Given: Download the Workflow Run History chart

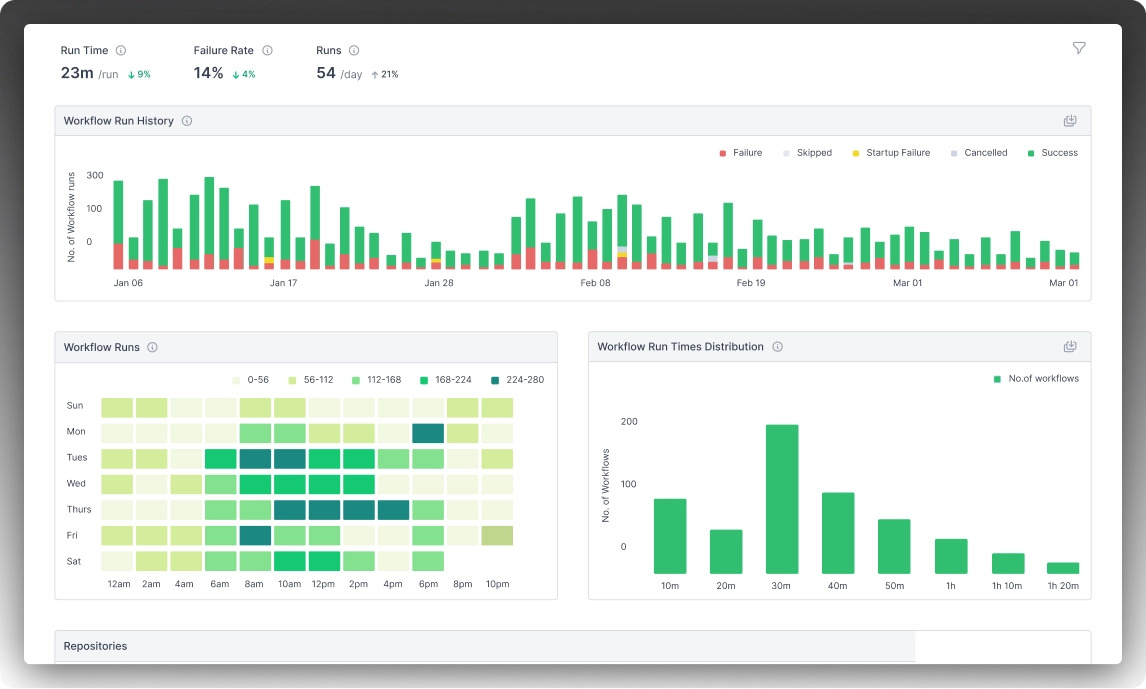Looking at the screenshot, I should point(1070,121).
